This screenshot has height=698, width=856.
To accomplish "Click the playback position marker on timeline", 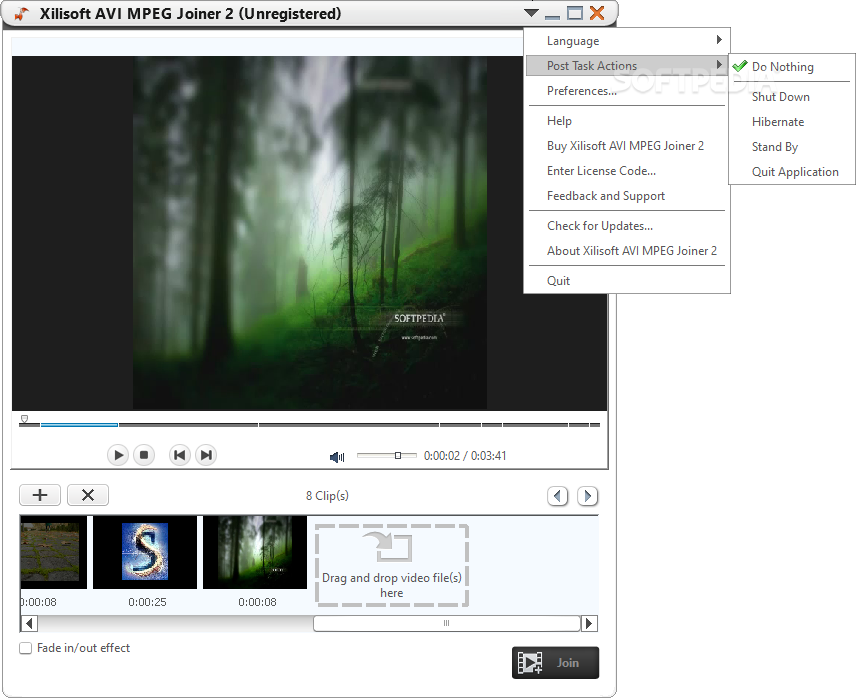I will 24,419.
